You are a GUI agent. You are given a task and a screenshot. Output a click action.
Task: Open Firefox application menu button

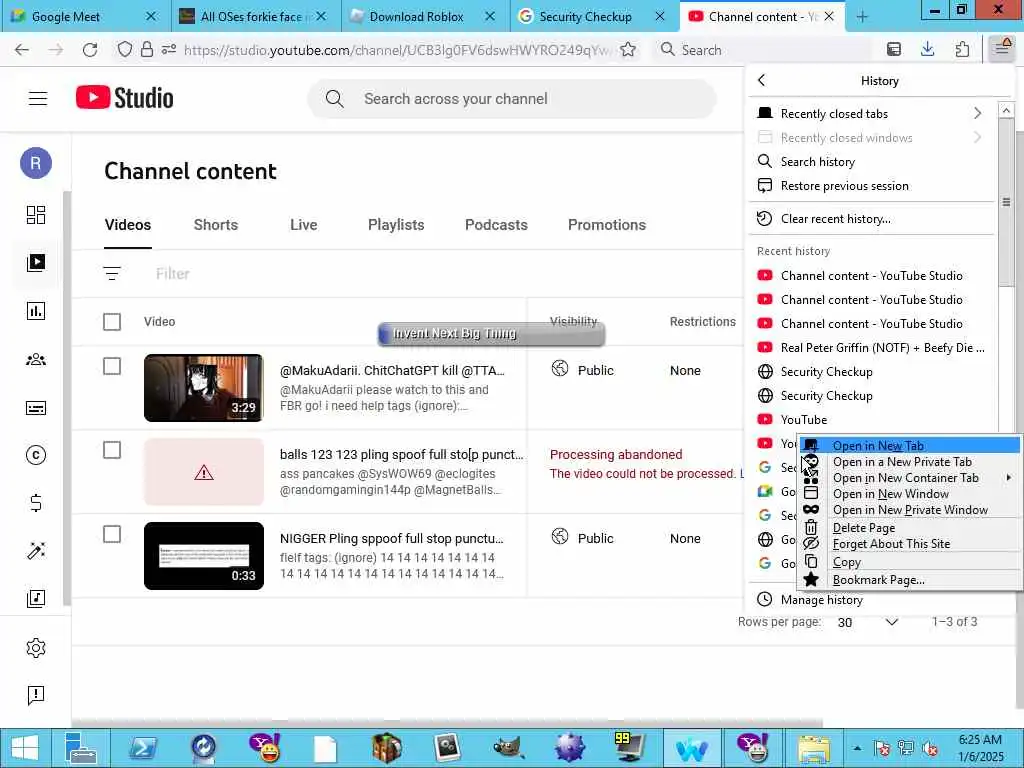click(x=1001, y=48)
